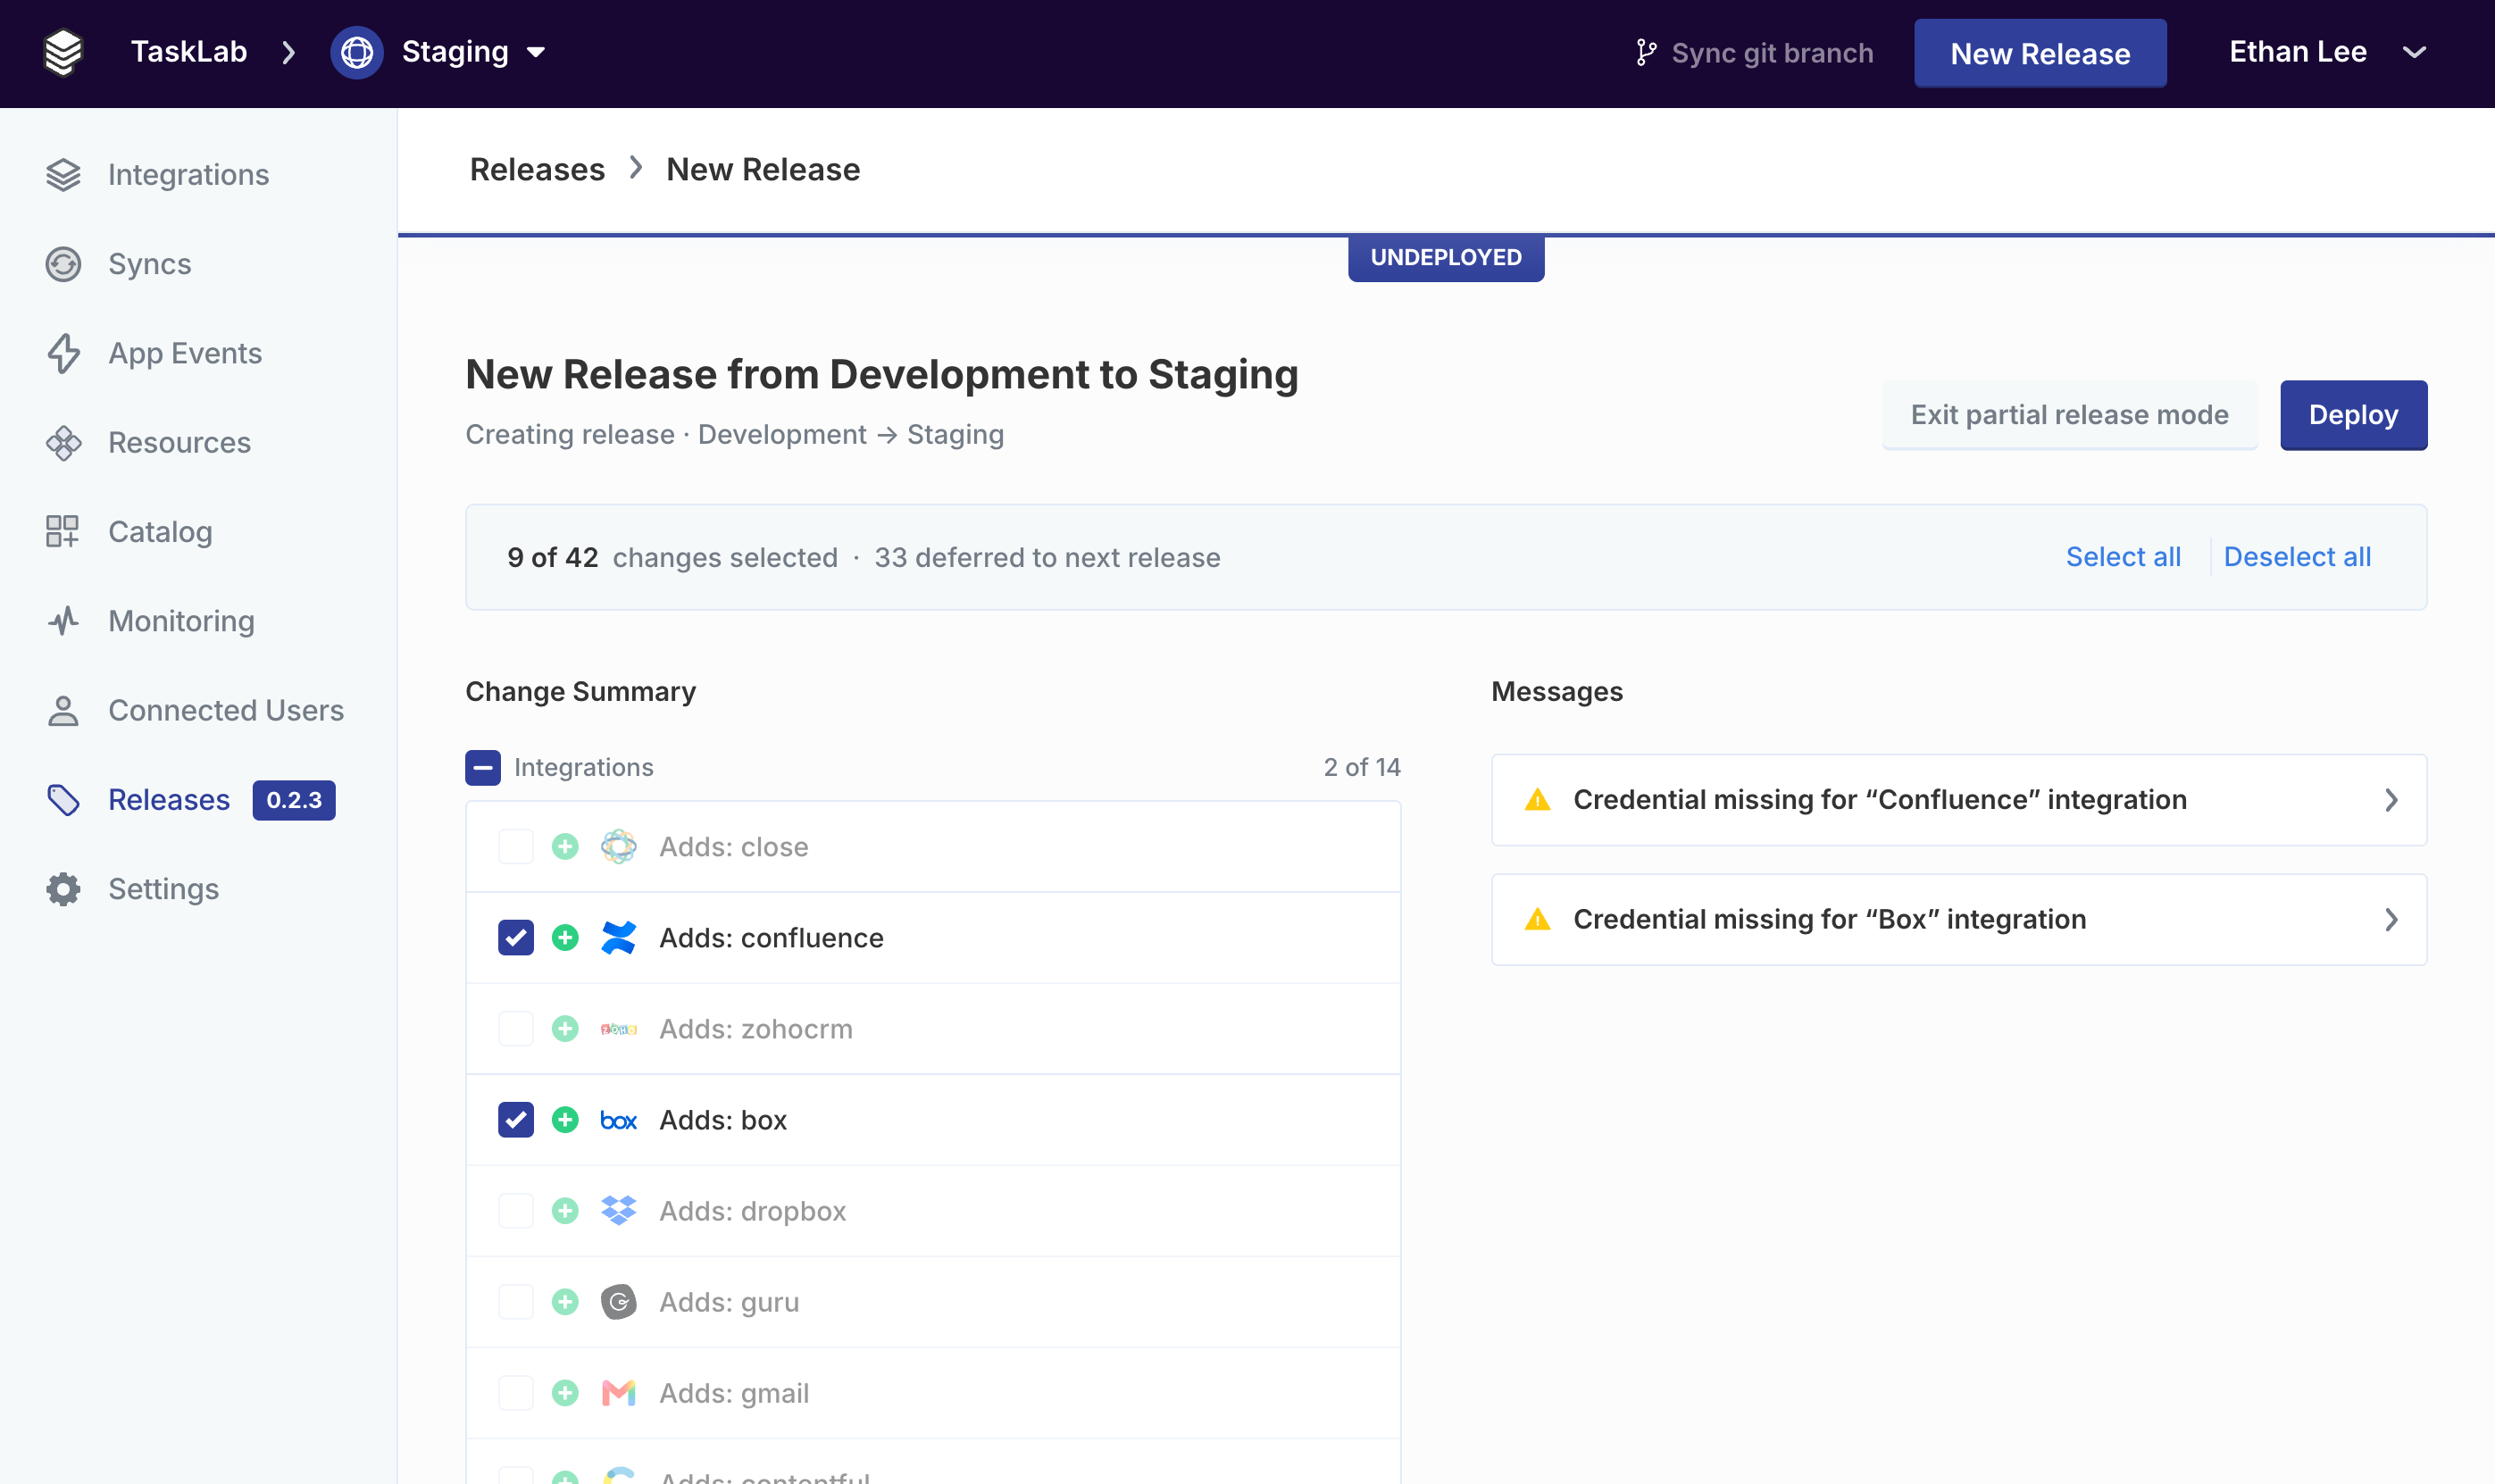The width and height of the screenshot is (2495, 1484).
Task: Click the TaskLab stacked-layers logo
Action: [63, 52]
